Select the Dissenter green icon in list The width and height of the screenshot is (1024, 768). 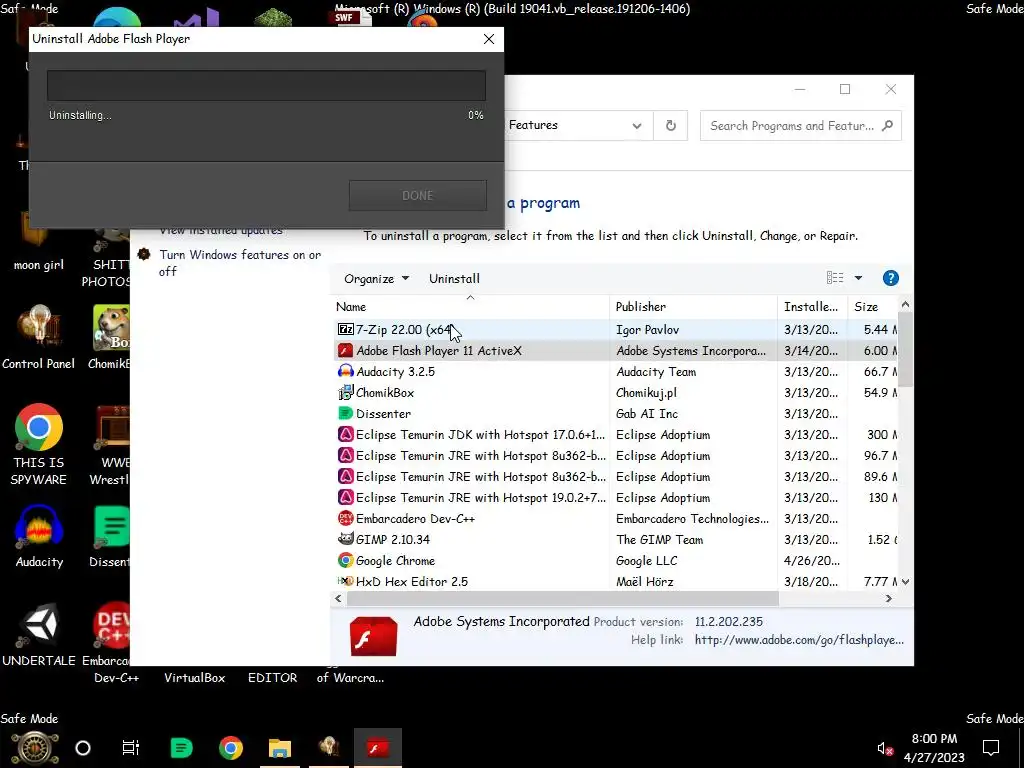click(x=345, y=413)
